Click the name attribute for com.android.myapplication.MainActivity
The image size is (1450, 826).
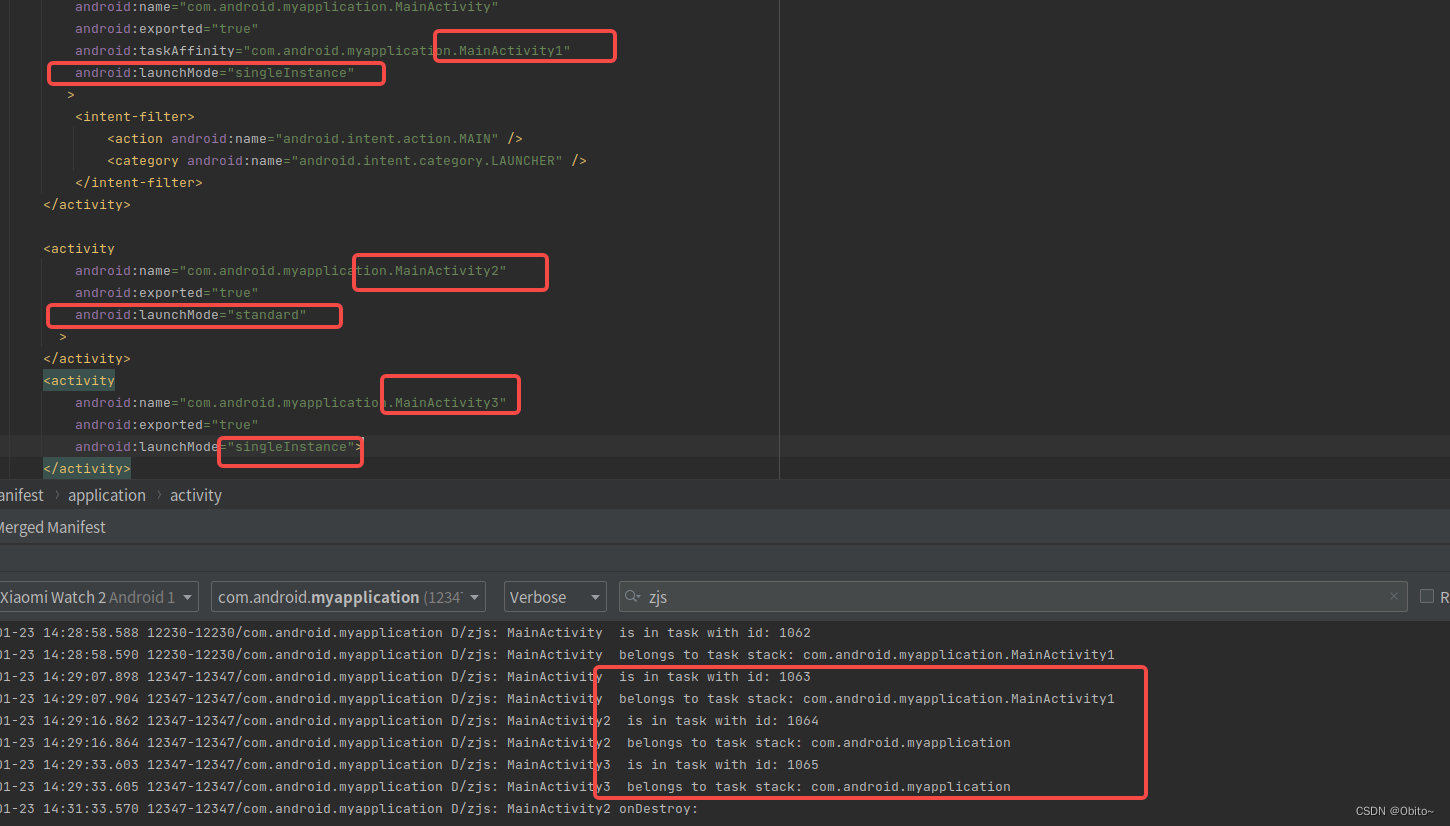[x=287, y=7]
